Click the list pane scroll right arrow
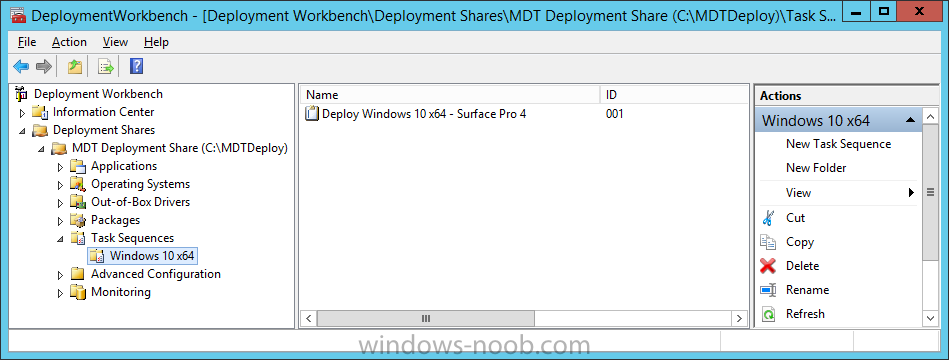949x360 pixels. (x=739, y=318)
